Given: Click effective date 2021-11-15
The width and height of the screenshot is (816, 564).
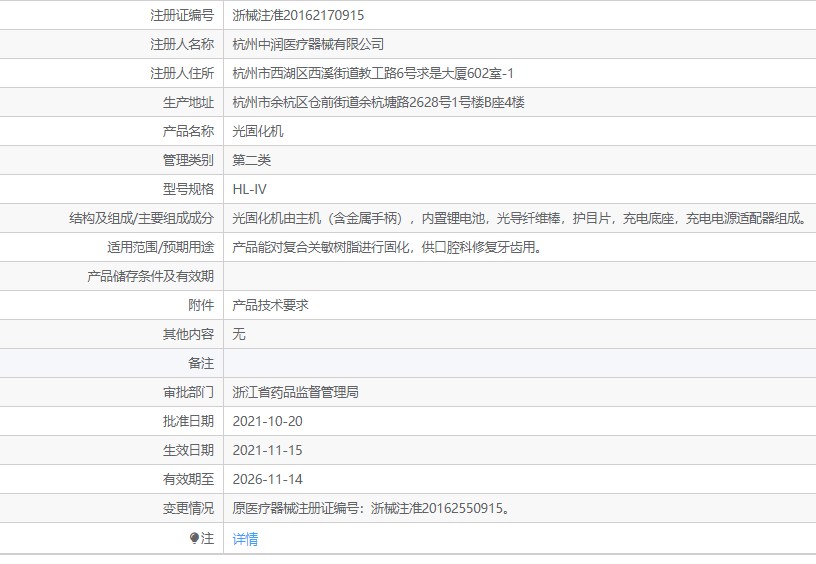Looking at the screenshot, I should coord(267,451).
